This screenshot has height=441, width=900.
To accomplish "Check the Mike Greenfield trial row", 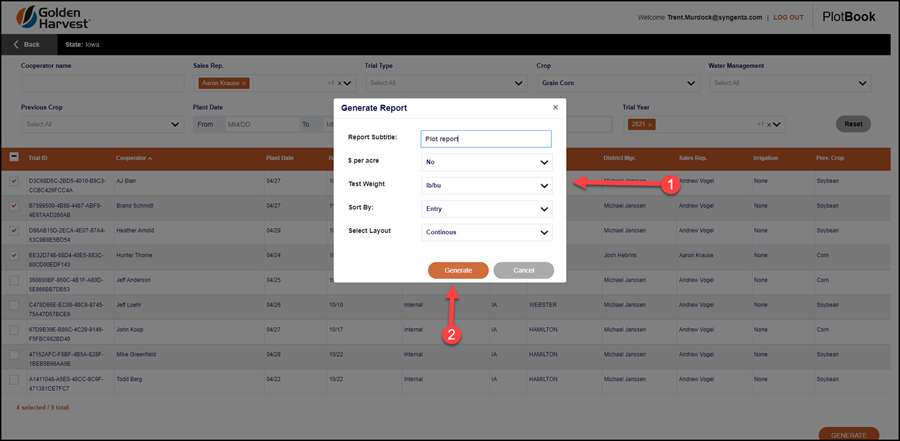I will pos(14,354).
